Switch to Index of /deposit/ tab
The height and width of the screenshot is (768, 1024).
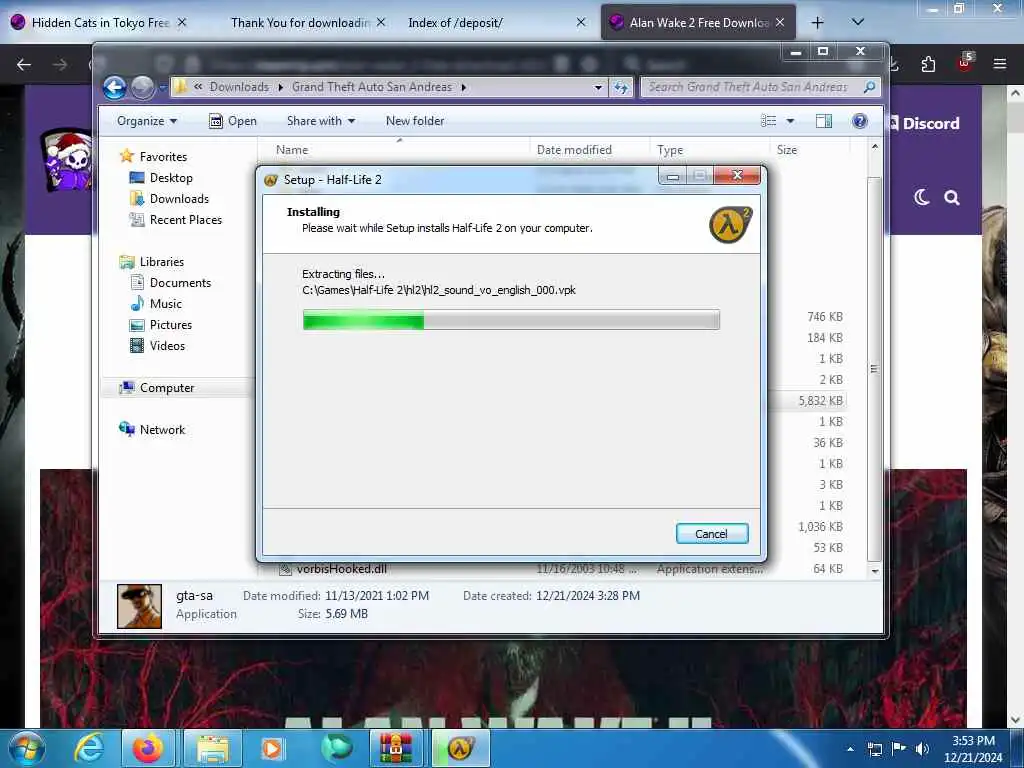click(455, 23)
